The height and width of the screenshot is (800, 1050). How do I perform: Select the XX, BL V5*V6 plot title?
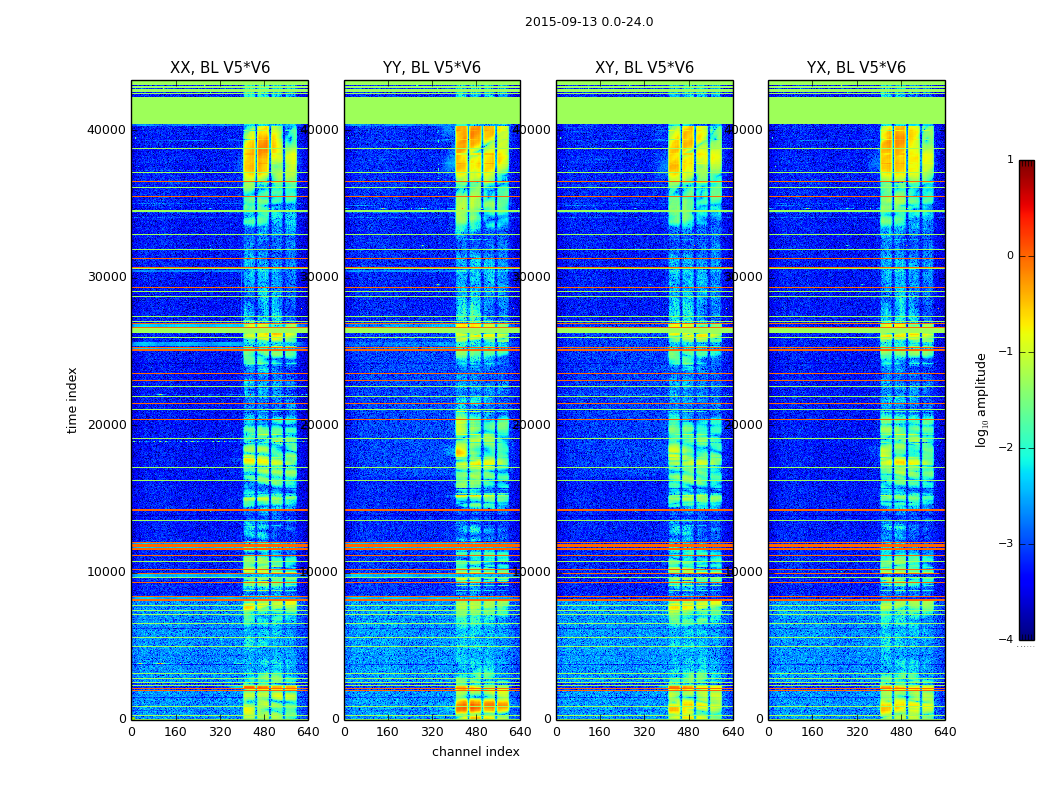pos(219,68)
